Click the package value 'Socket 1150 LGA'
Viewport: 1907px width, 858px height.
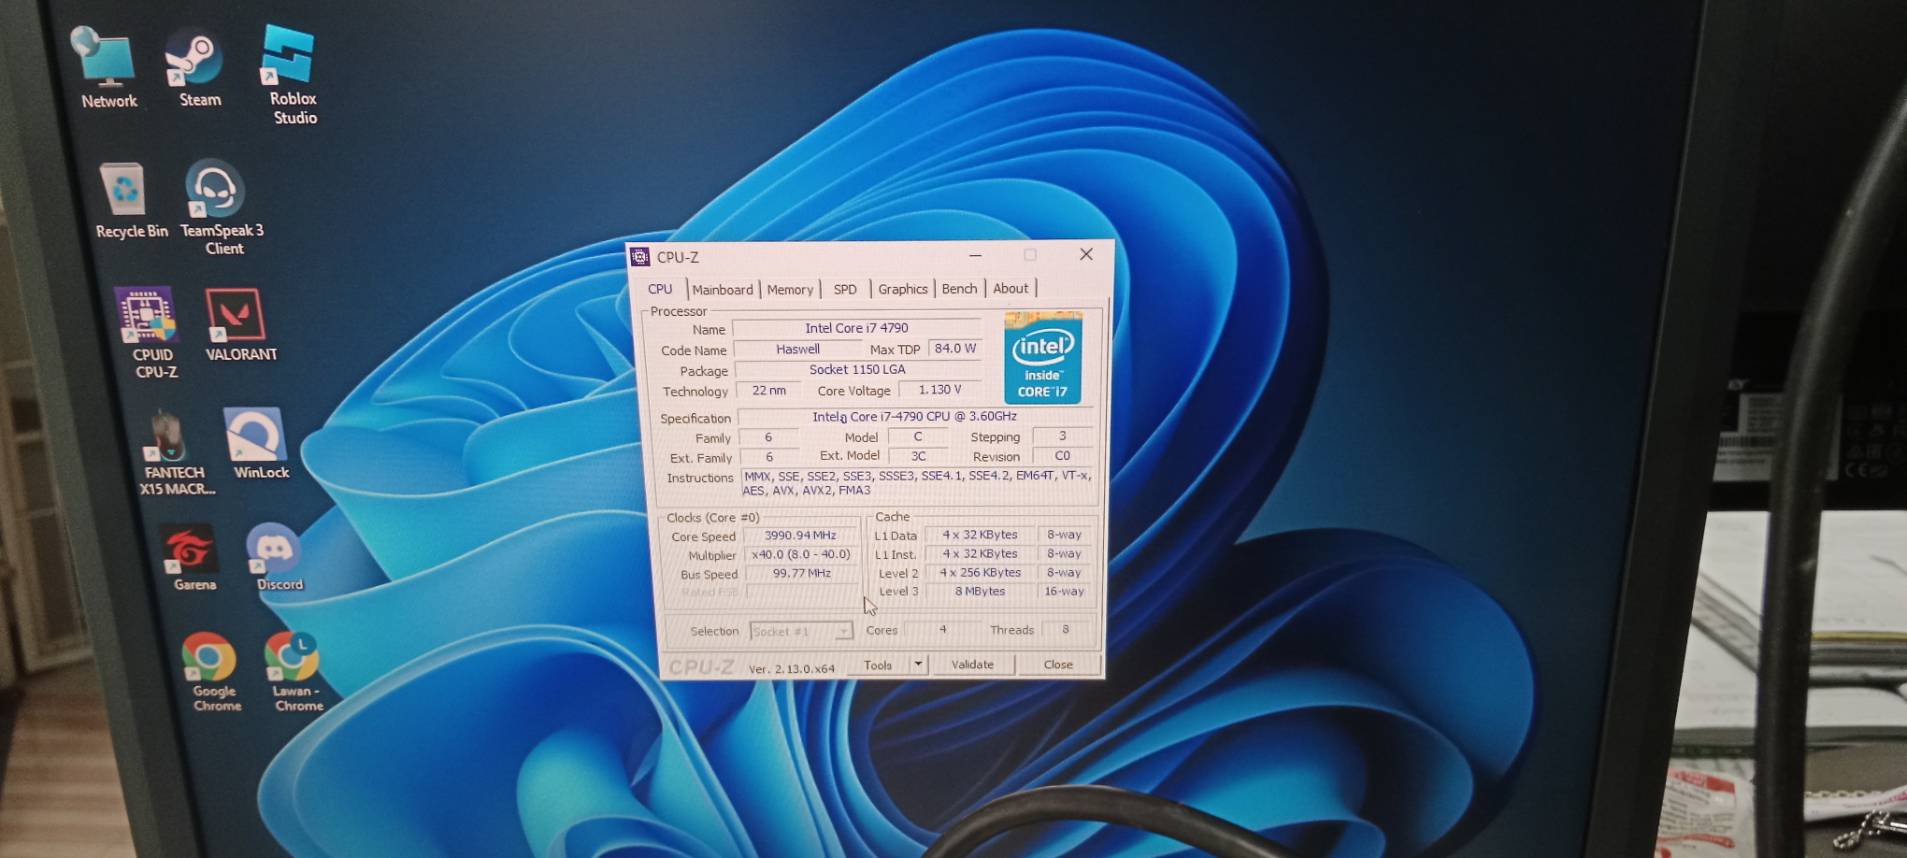[857, 369]
